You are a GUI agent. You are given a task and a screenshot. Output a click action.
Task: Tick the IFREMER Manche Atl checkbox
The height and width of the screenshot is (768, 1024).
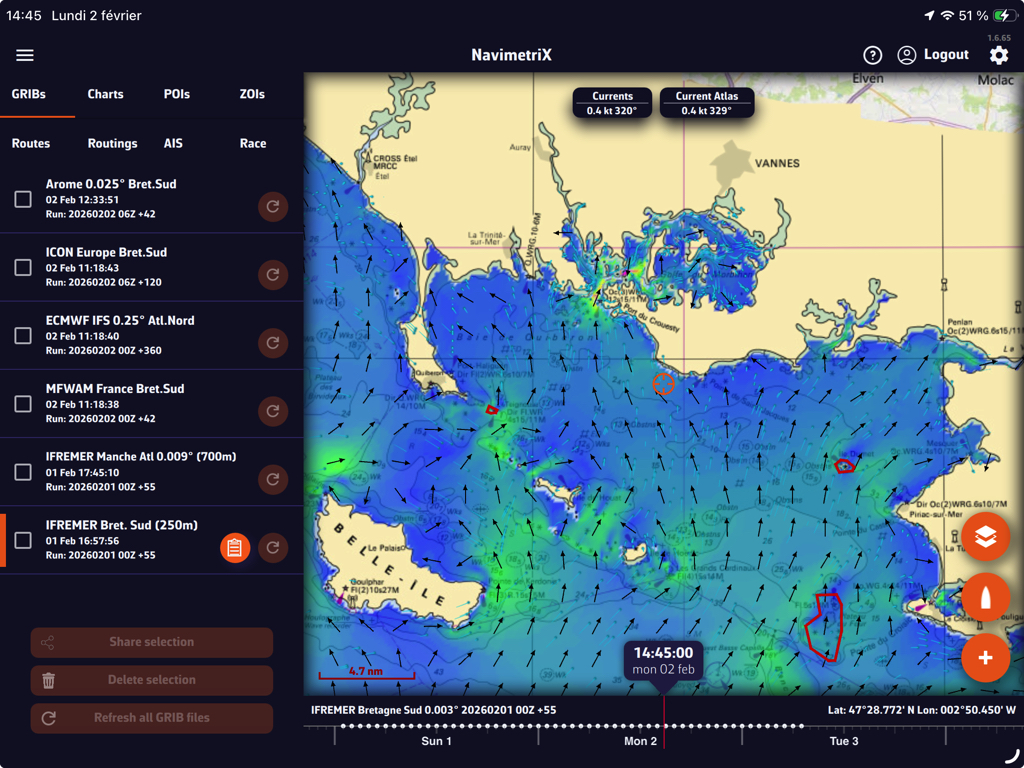coord(23,472)
